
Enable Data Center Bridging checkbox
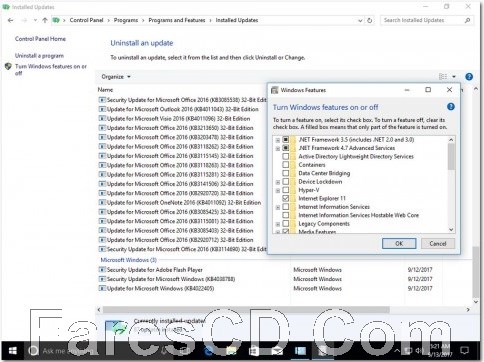click(x=286, y=173)
